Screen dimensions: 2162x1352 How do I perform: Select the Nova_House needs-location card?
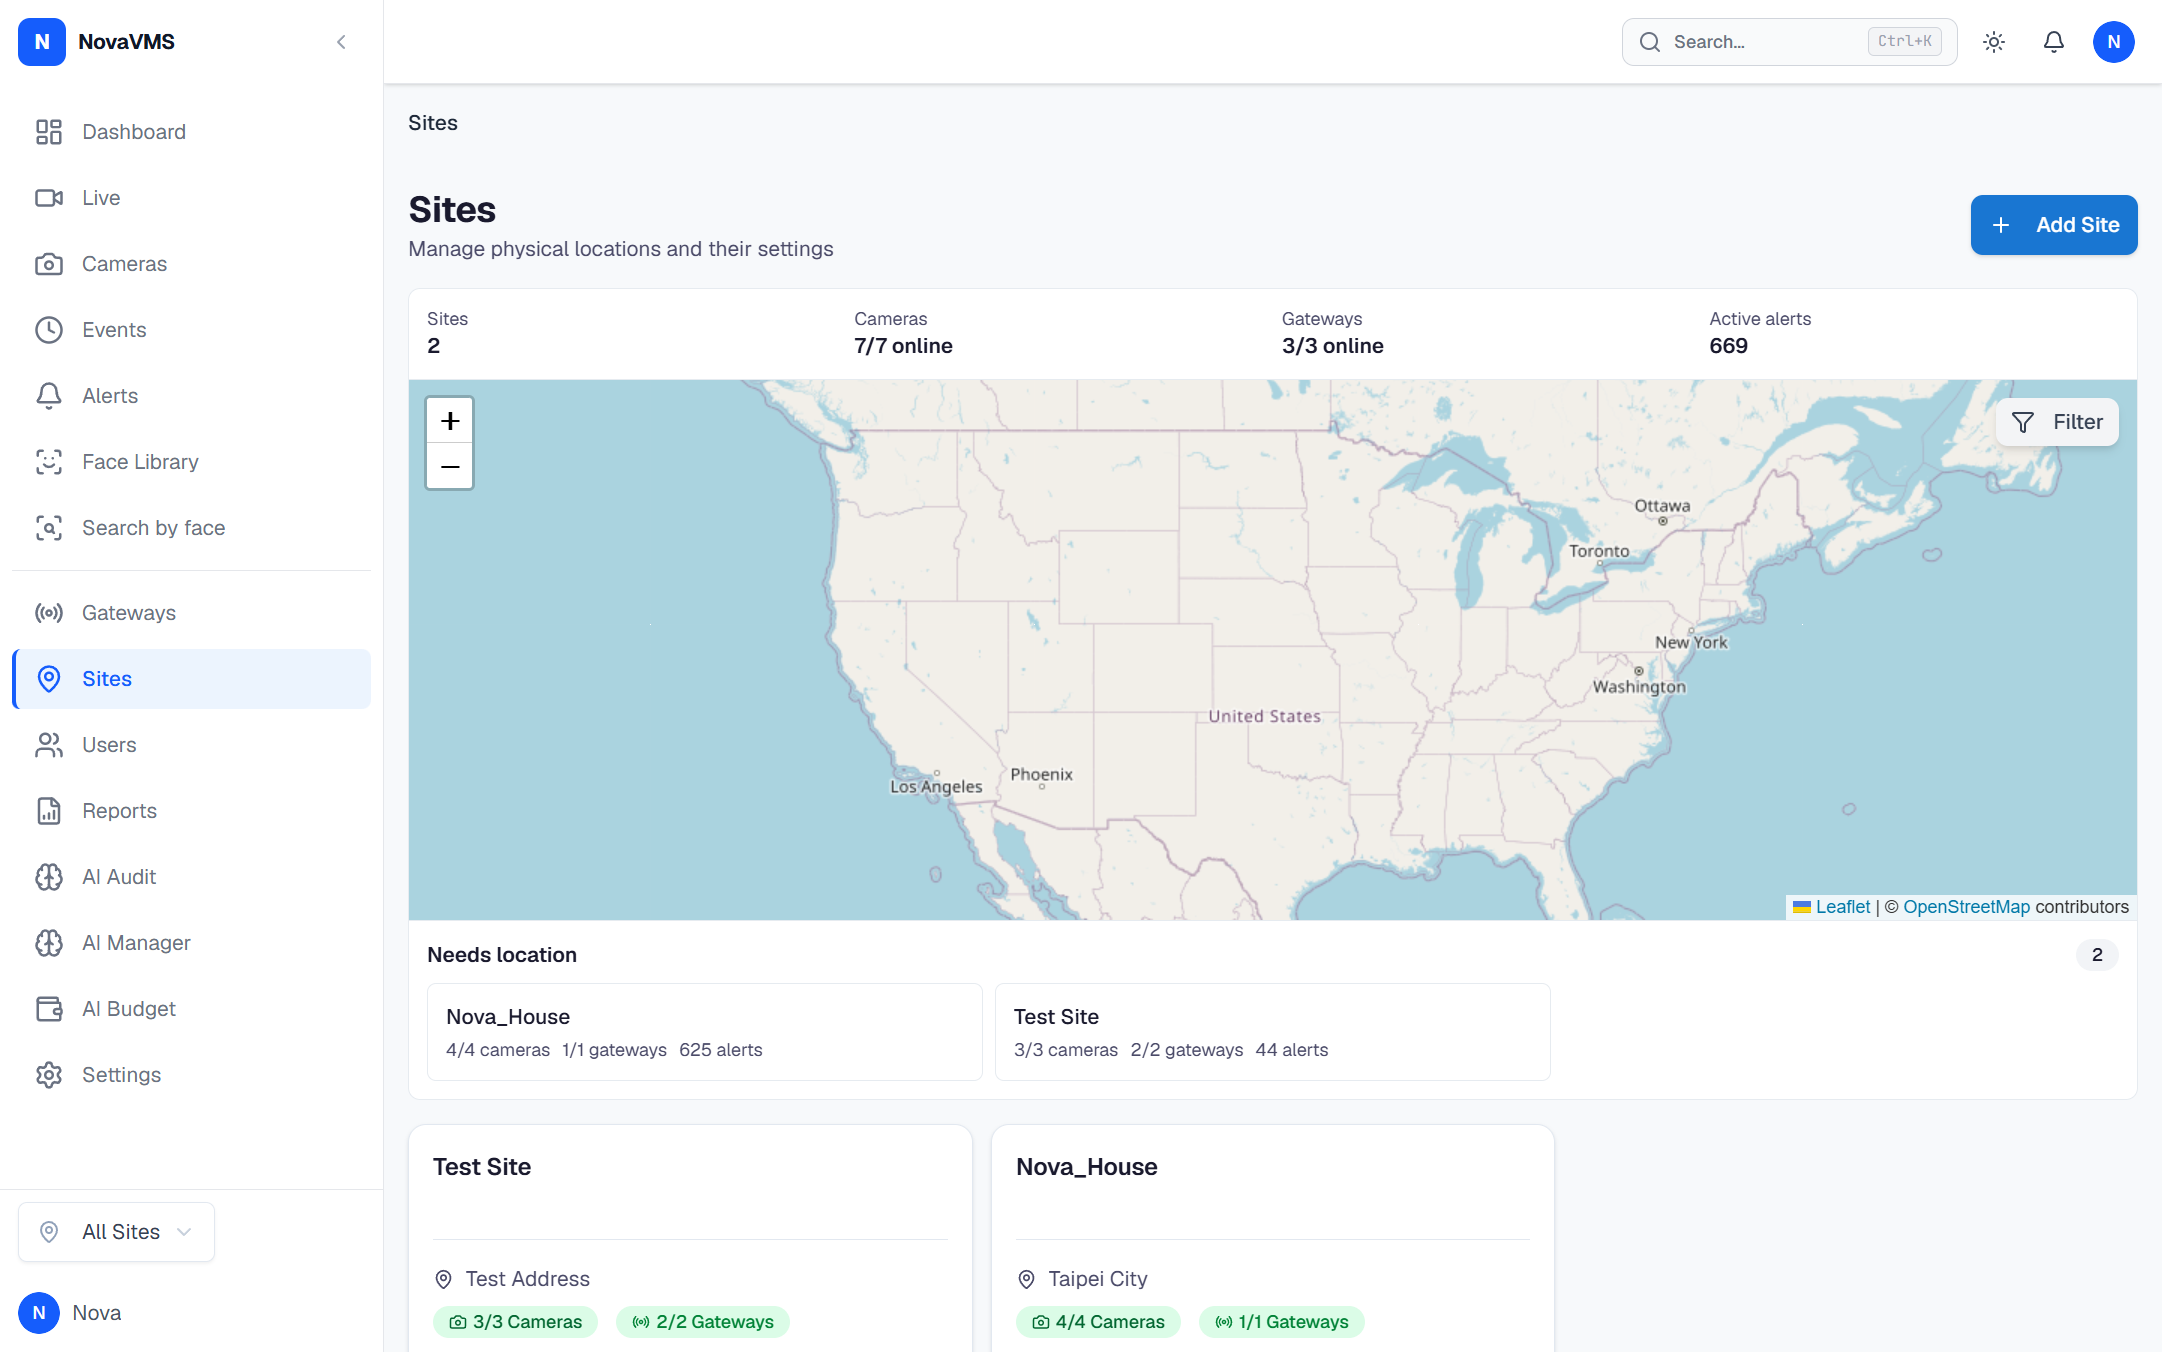click(x=705, y=1032)
